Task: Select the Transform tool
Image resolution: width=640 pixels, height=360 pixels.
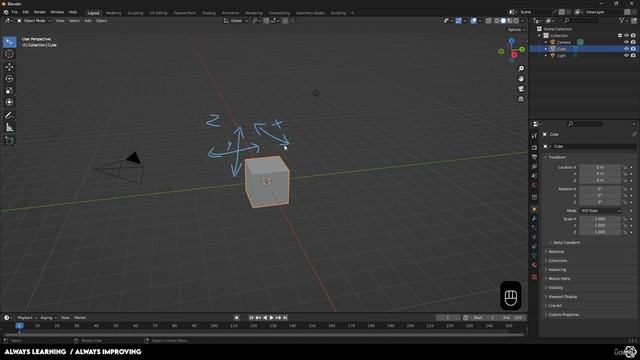Action: click(9, 102)
